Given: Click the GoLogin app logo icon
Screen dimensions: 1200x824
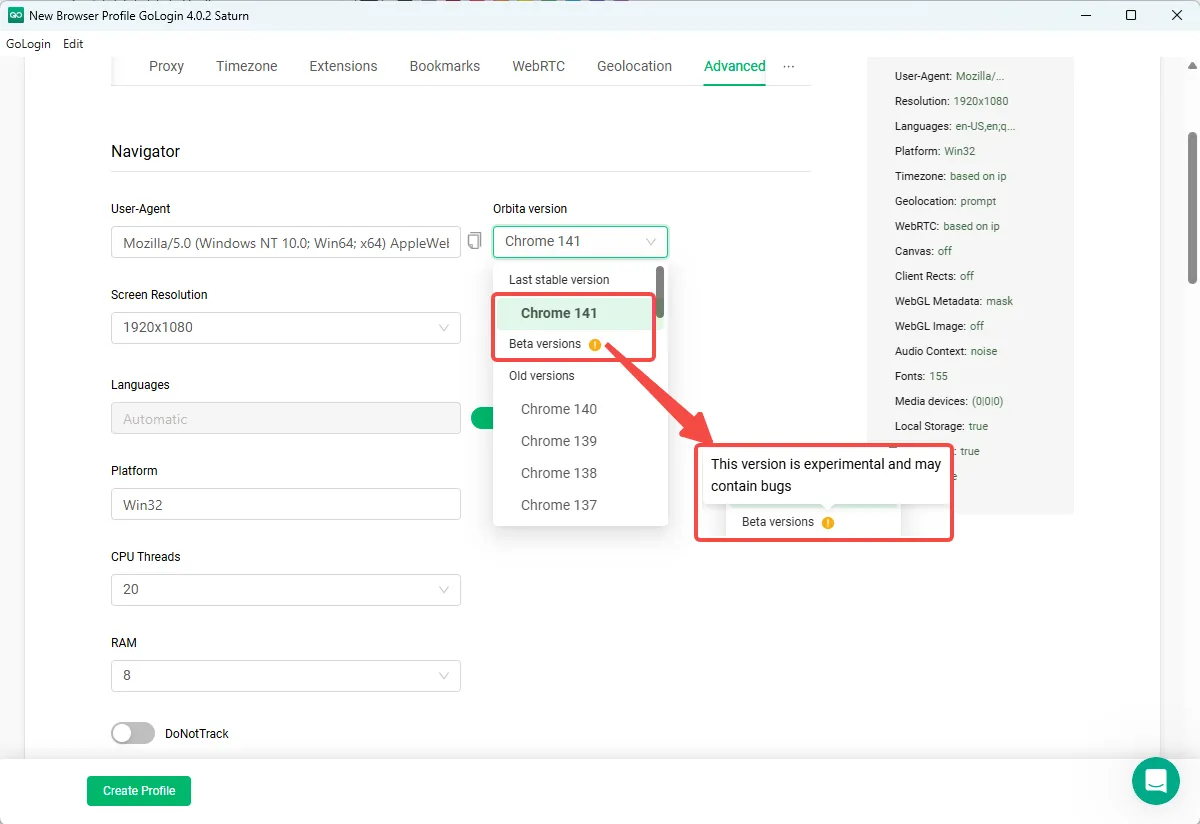Looking at the screenshot, I should point(16,15).
